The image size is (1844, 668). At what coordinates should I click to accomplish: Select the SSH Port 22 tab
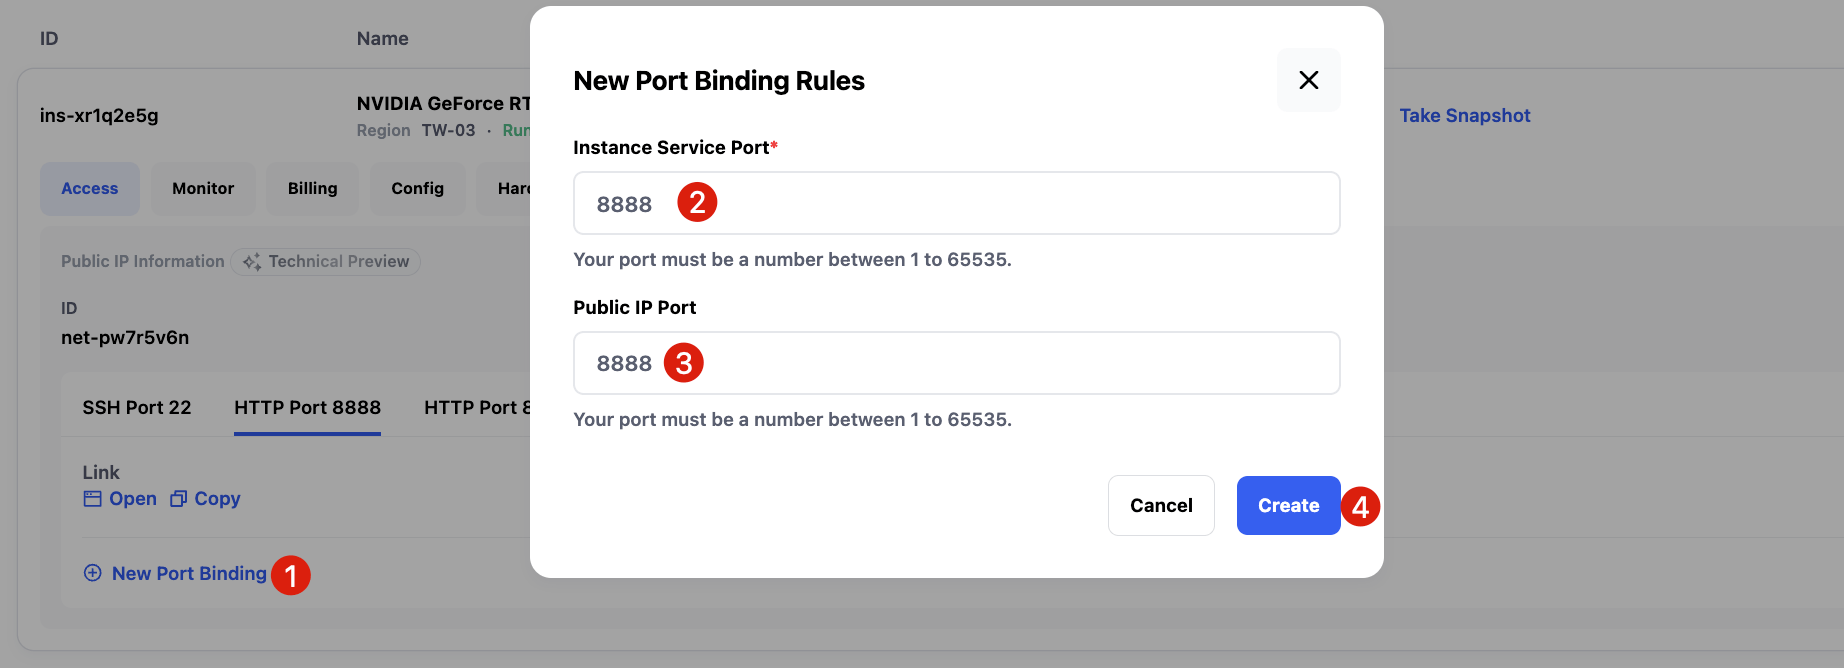pyautogui.click(x=137, y=408)
